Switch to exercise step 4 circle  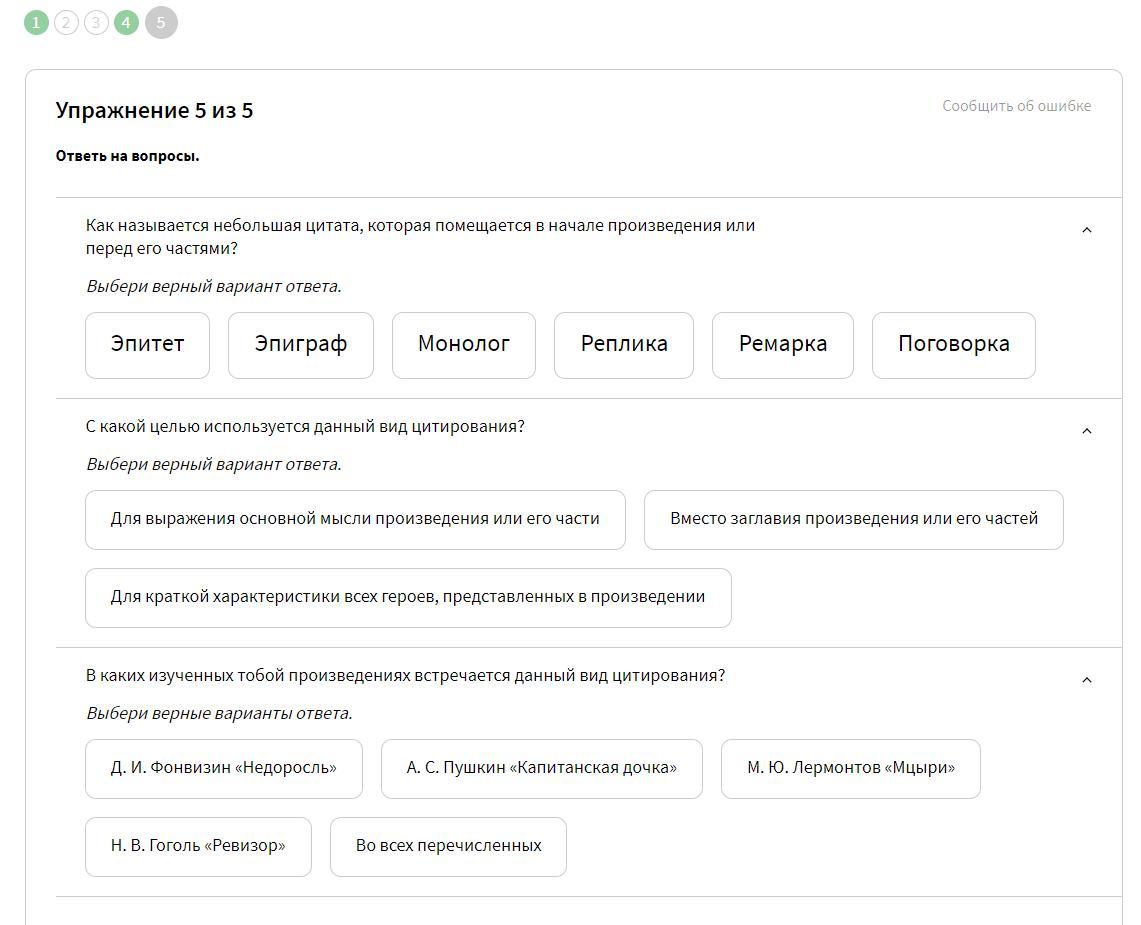[x=126, y=22]
